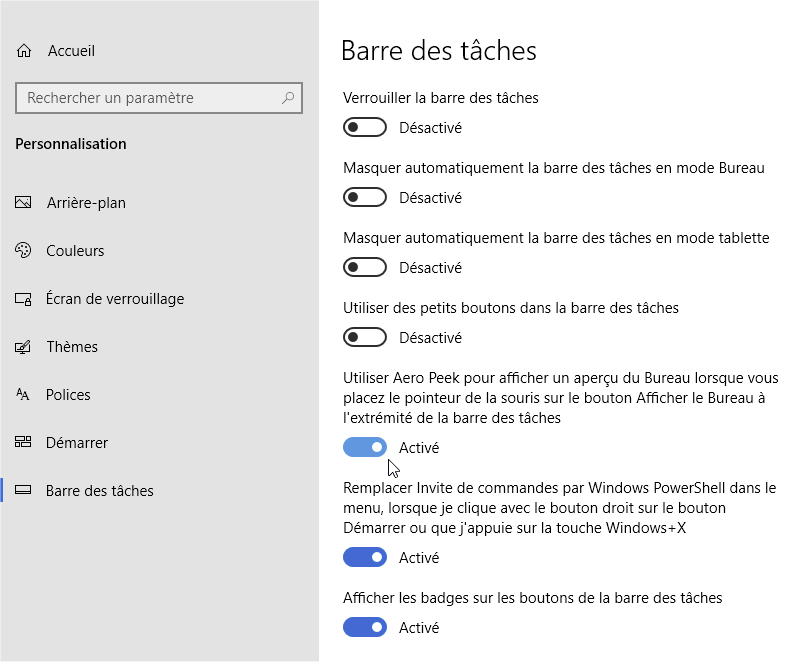Viewport: 803px width, 662px height.
Task: Toggle auto-hide taskbar in mode Bureau
Action: (365, 198)
